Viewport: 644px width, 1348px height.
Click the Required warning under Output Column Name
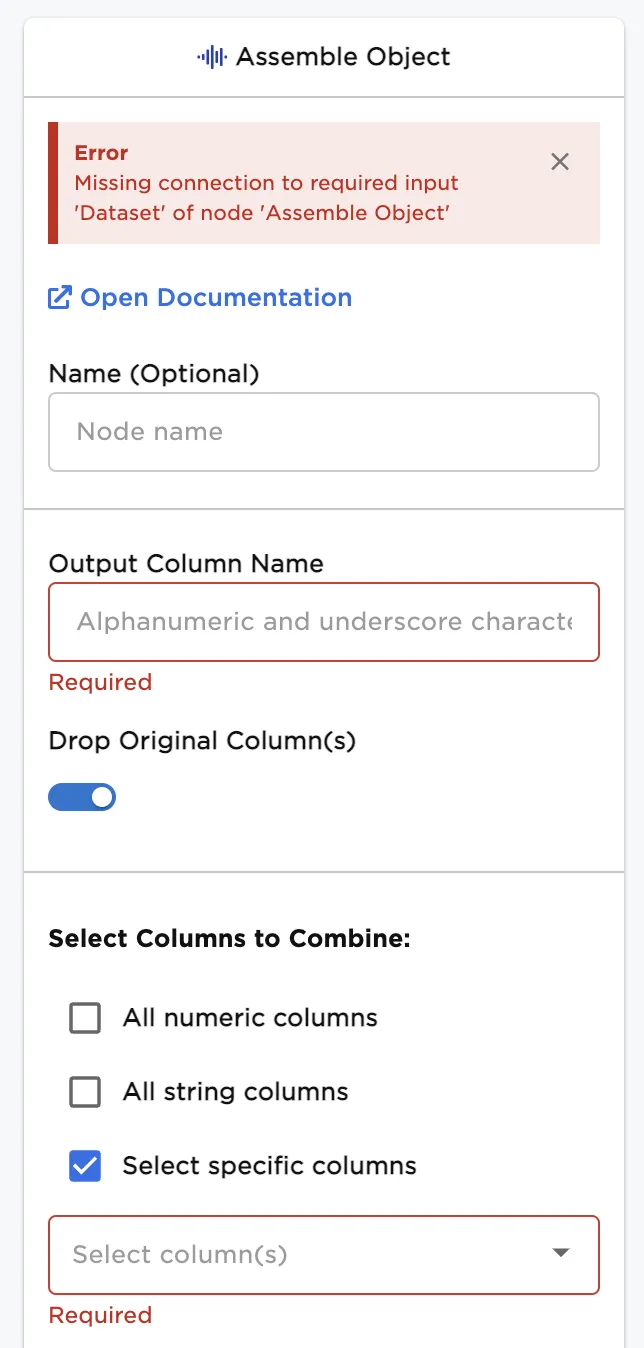click(x=100, y=682)
